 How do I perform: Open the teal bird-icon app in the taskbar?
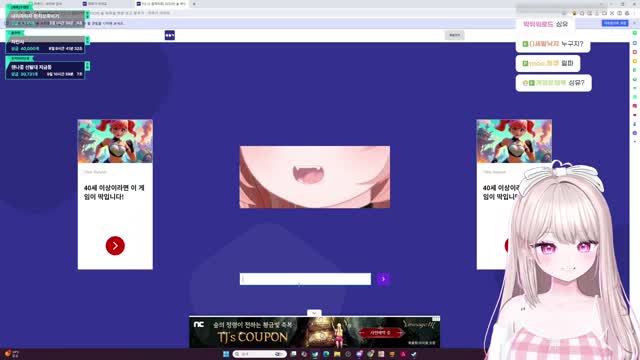pyautogui.click(x=315, y=354)
